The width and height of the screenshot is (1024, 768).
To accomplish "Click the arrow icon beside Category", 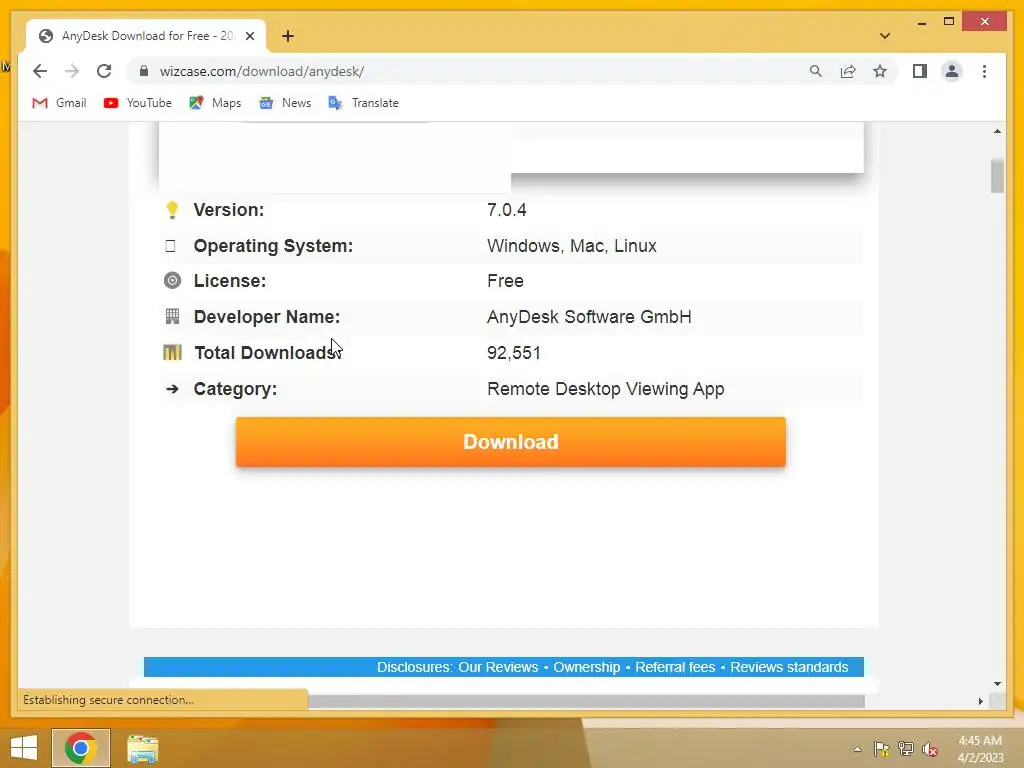I will click(x=172, y=389).
